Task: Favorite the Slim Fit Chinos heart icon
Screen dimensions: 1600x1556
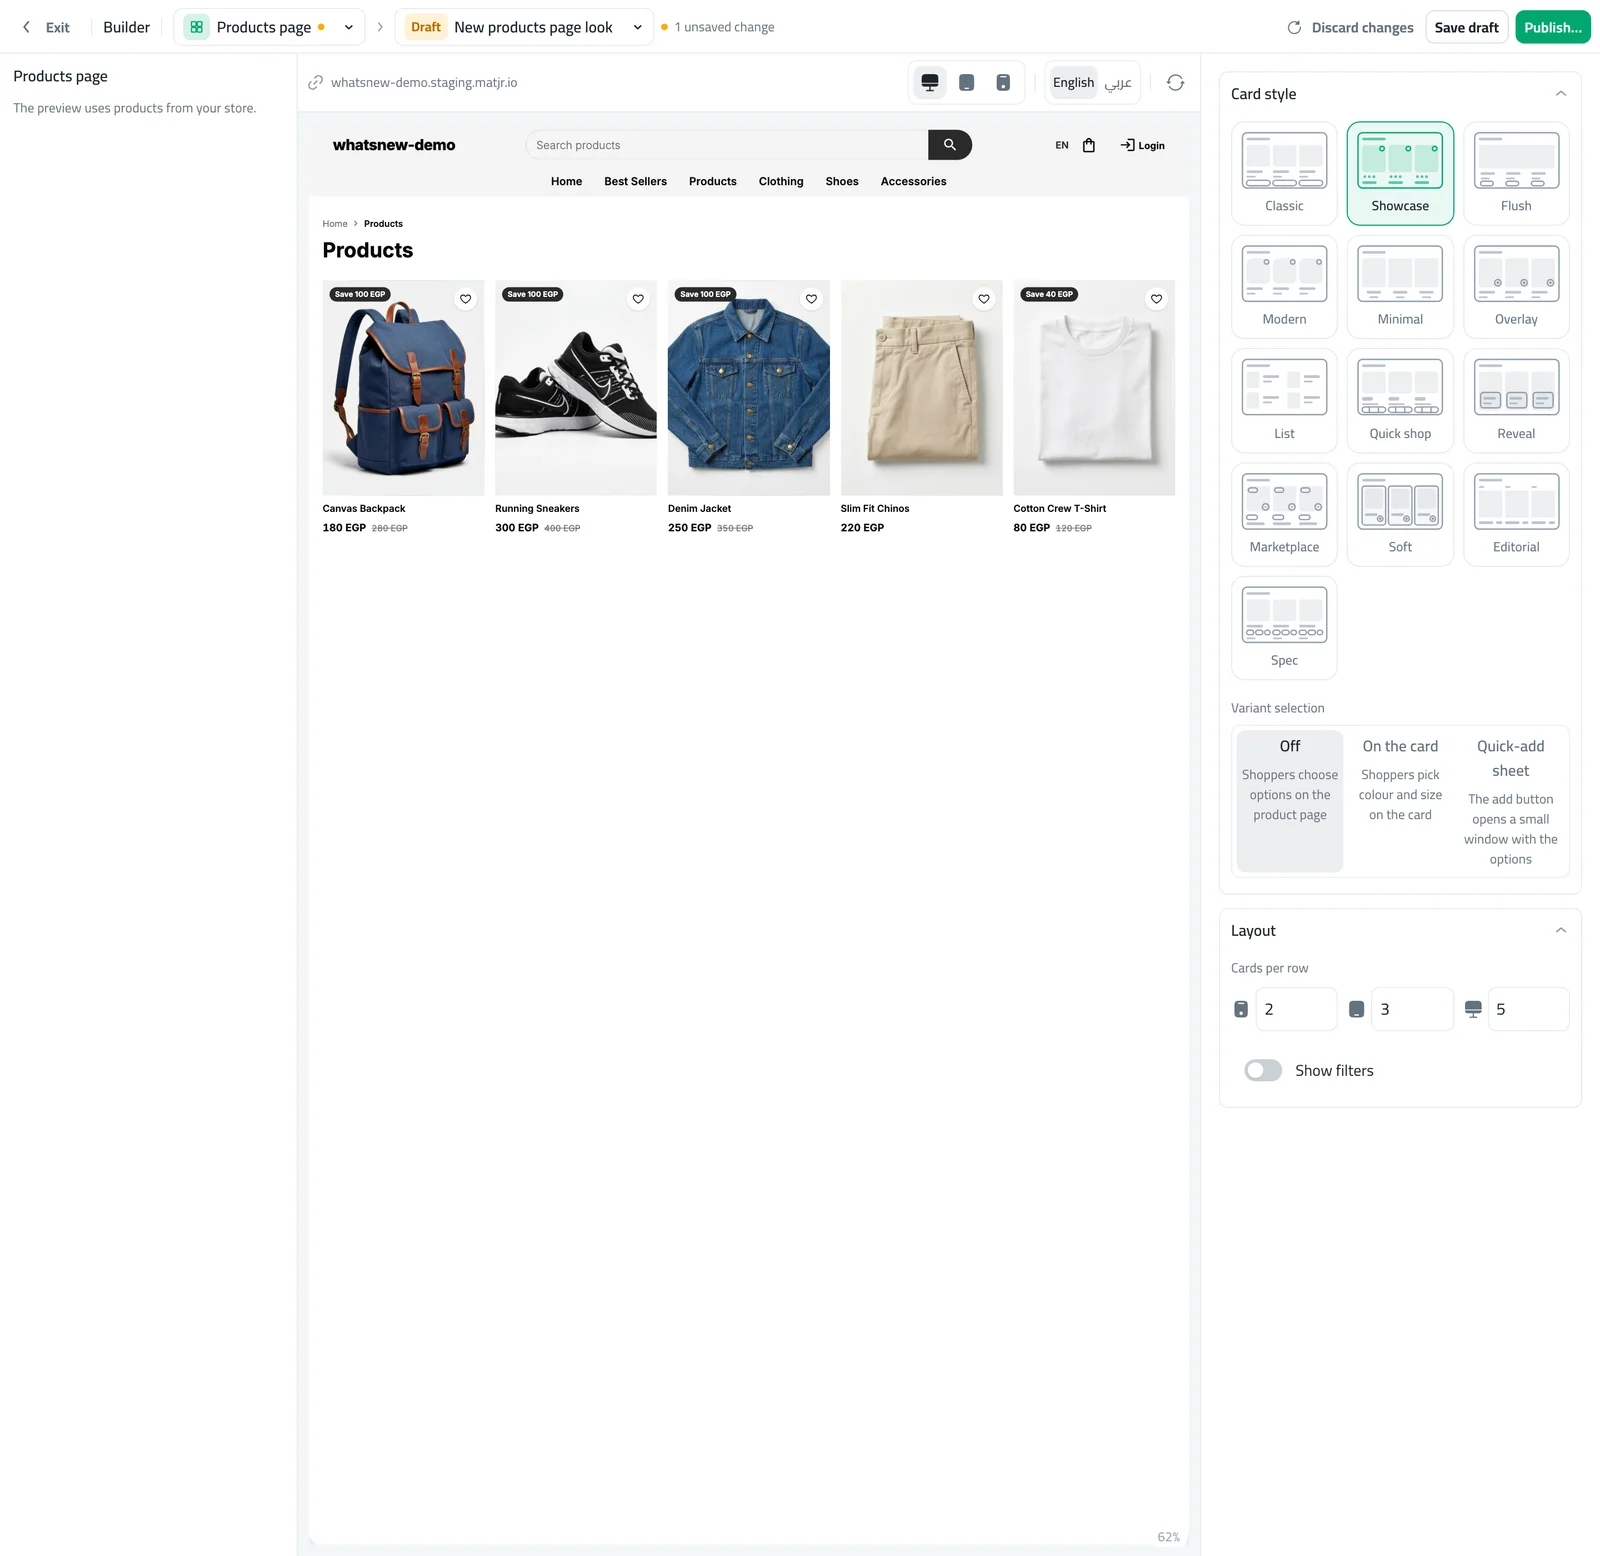Action: click(984, 299)
